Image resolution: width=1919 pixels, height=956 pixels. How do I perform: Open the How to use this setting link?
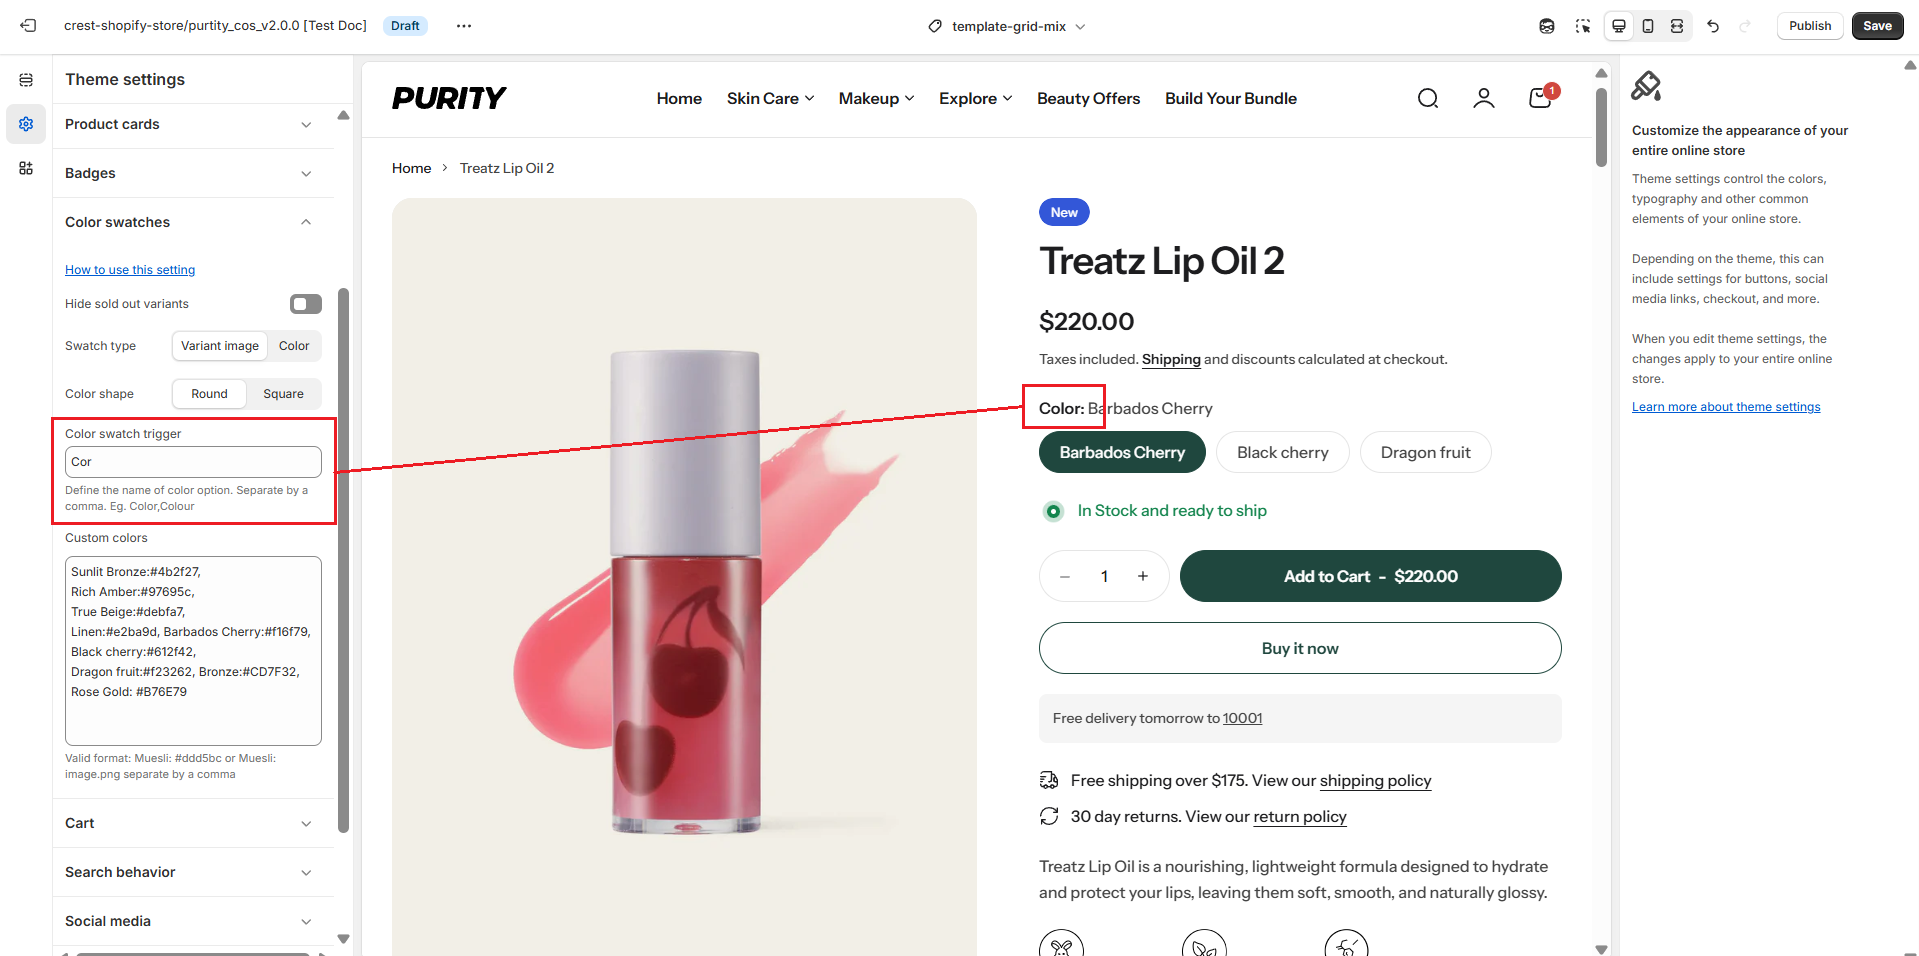tap(130, 270)
